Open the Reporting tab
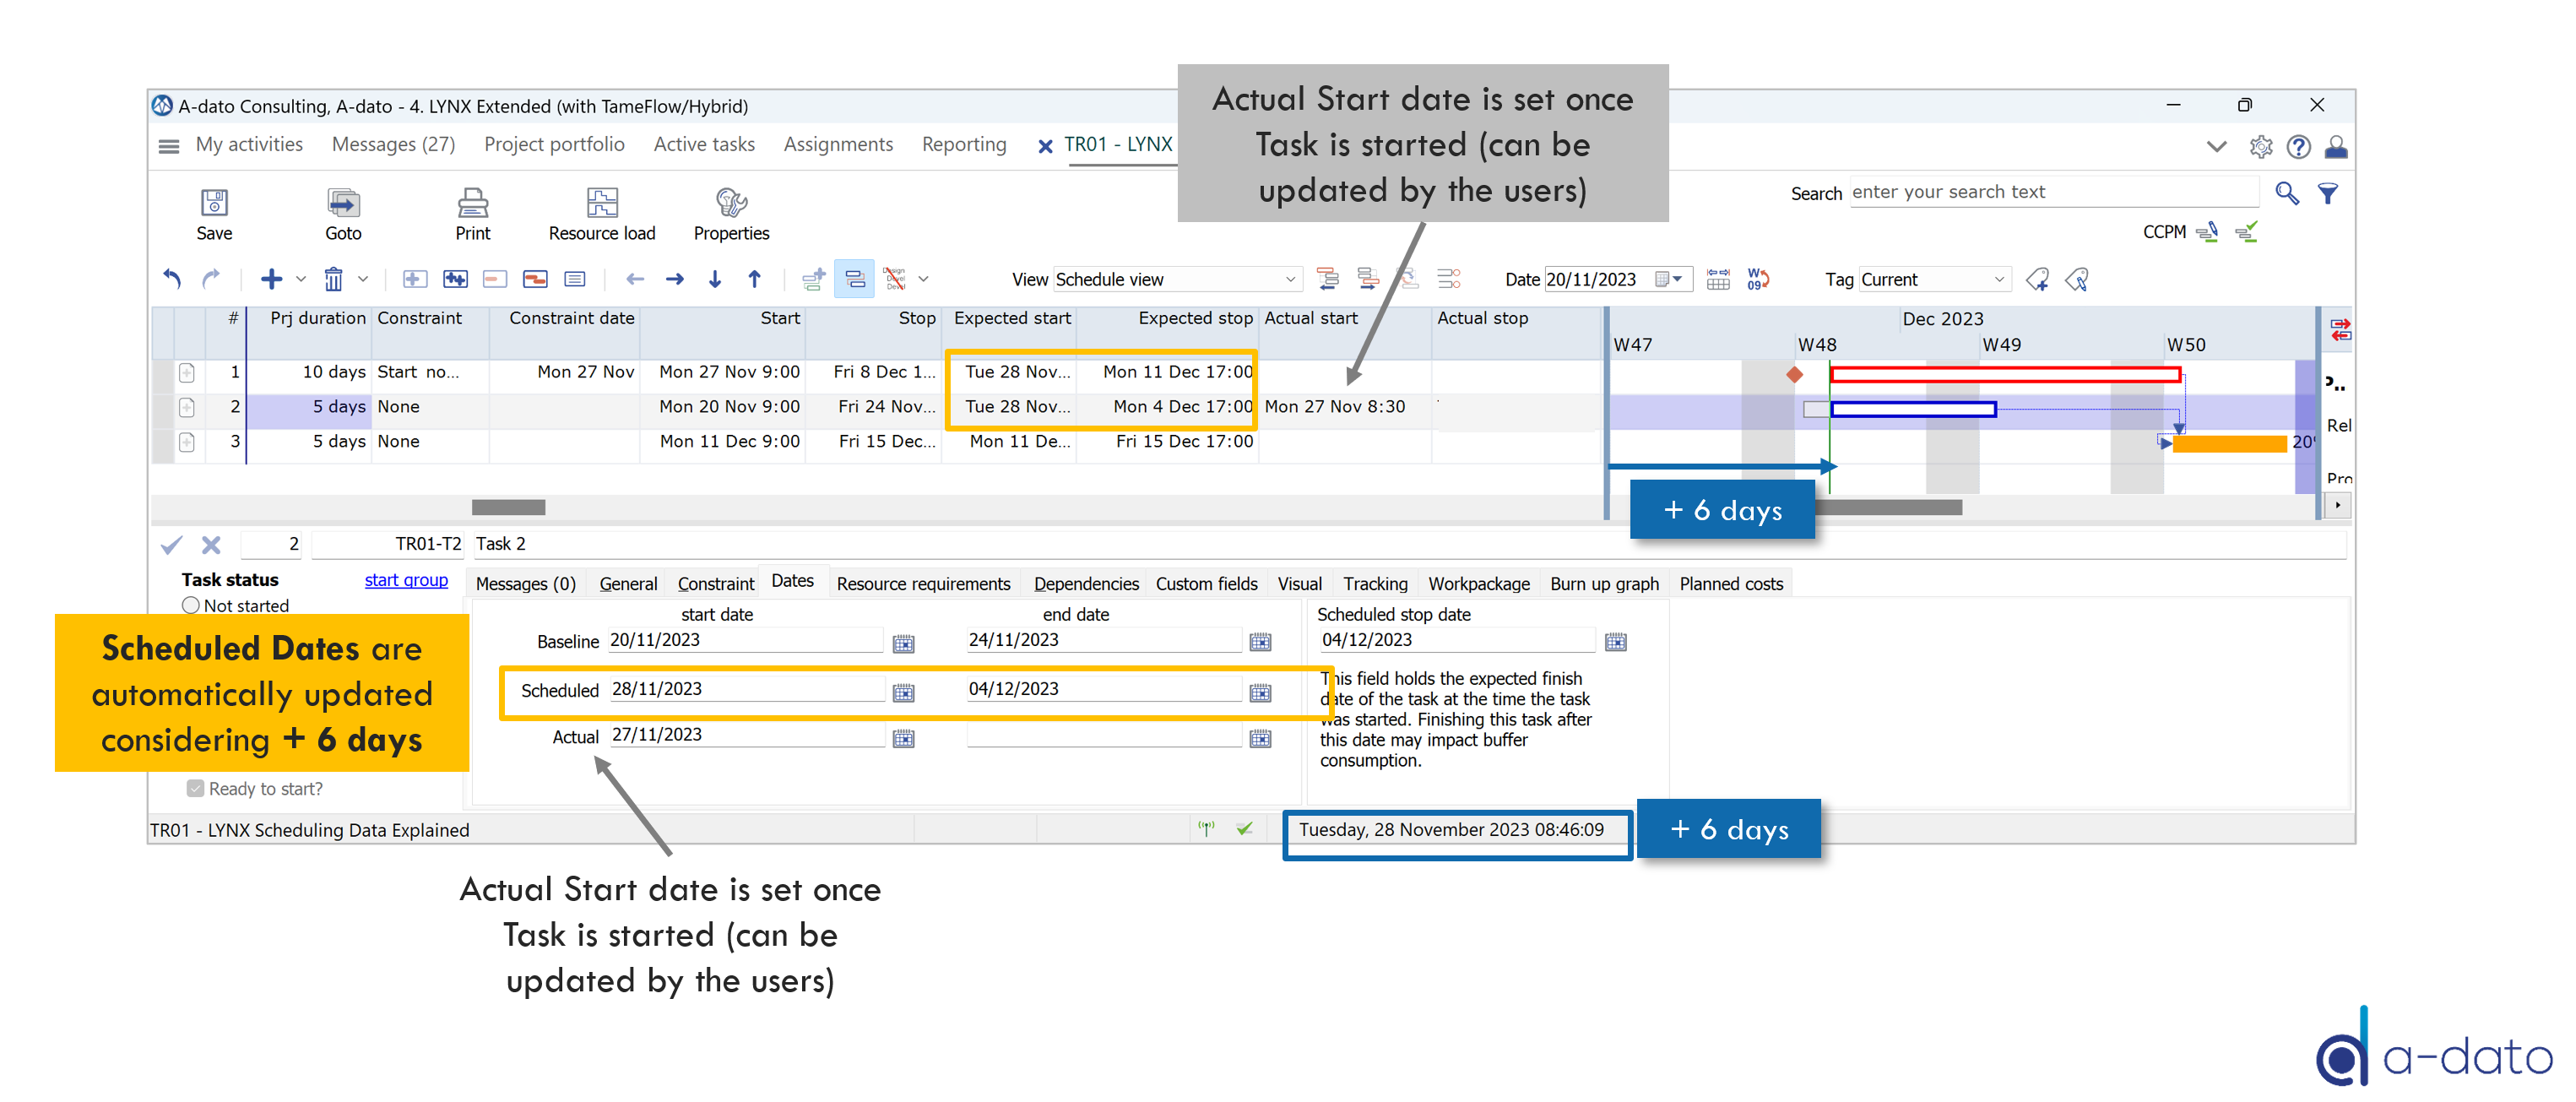 pyautogui.click(x=964, y=144)
